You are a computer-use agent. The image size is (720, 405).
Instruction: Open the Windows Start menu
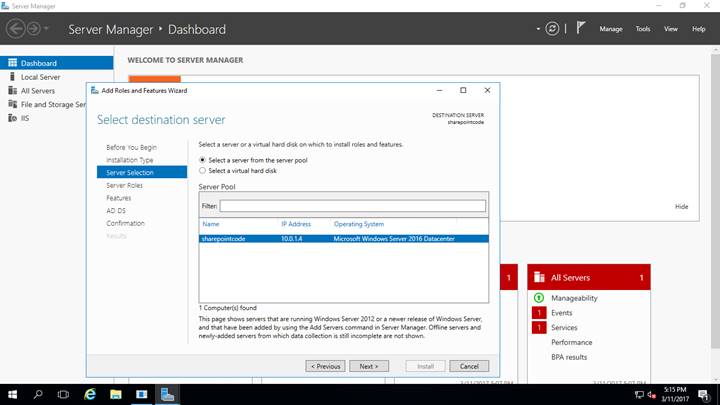point(12,394)
